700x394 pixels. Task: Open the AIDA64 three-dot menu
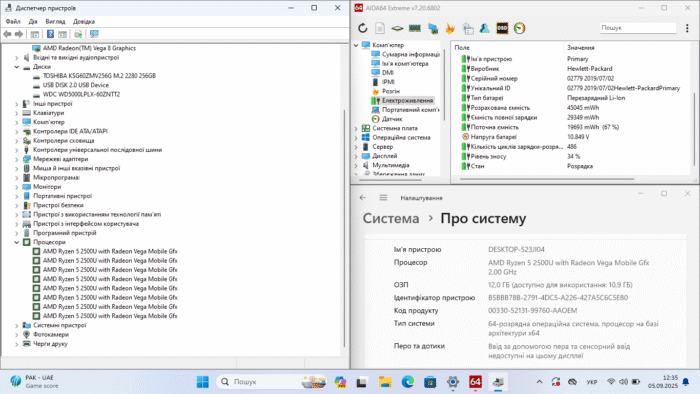[687, 28]
